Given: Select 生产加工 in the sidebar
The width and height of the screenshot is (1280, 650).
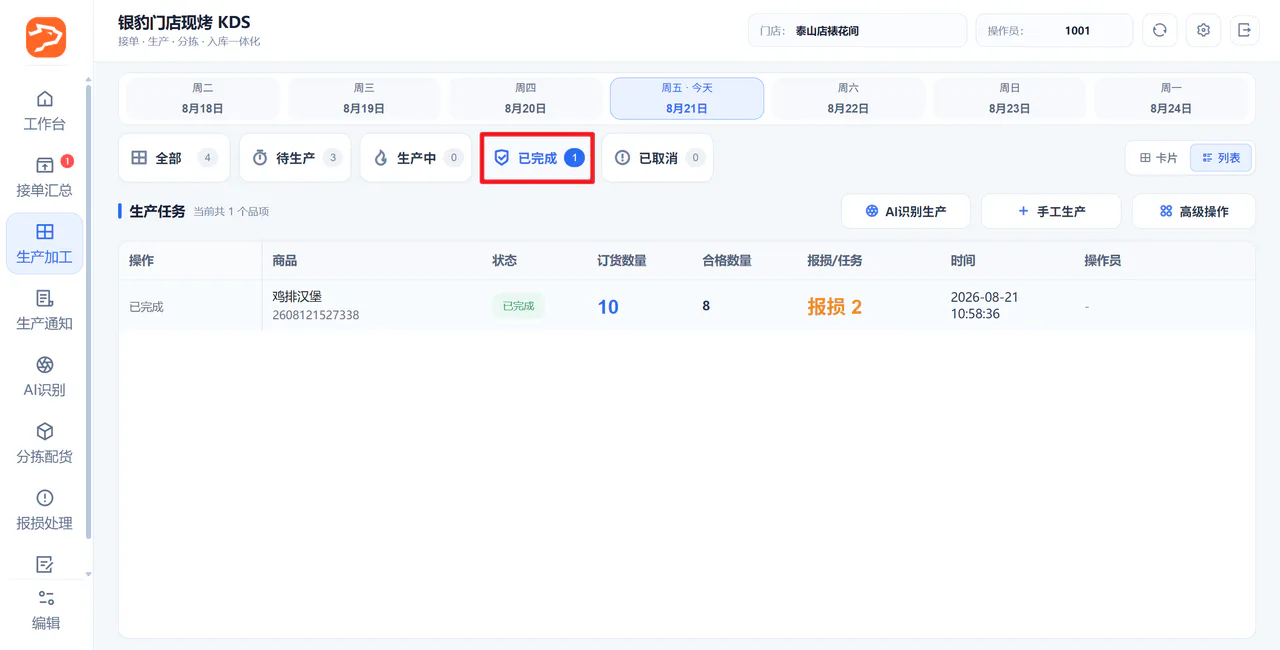Looking at the screenshot, I should 45,244.
